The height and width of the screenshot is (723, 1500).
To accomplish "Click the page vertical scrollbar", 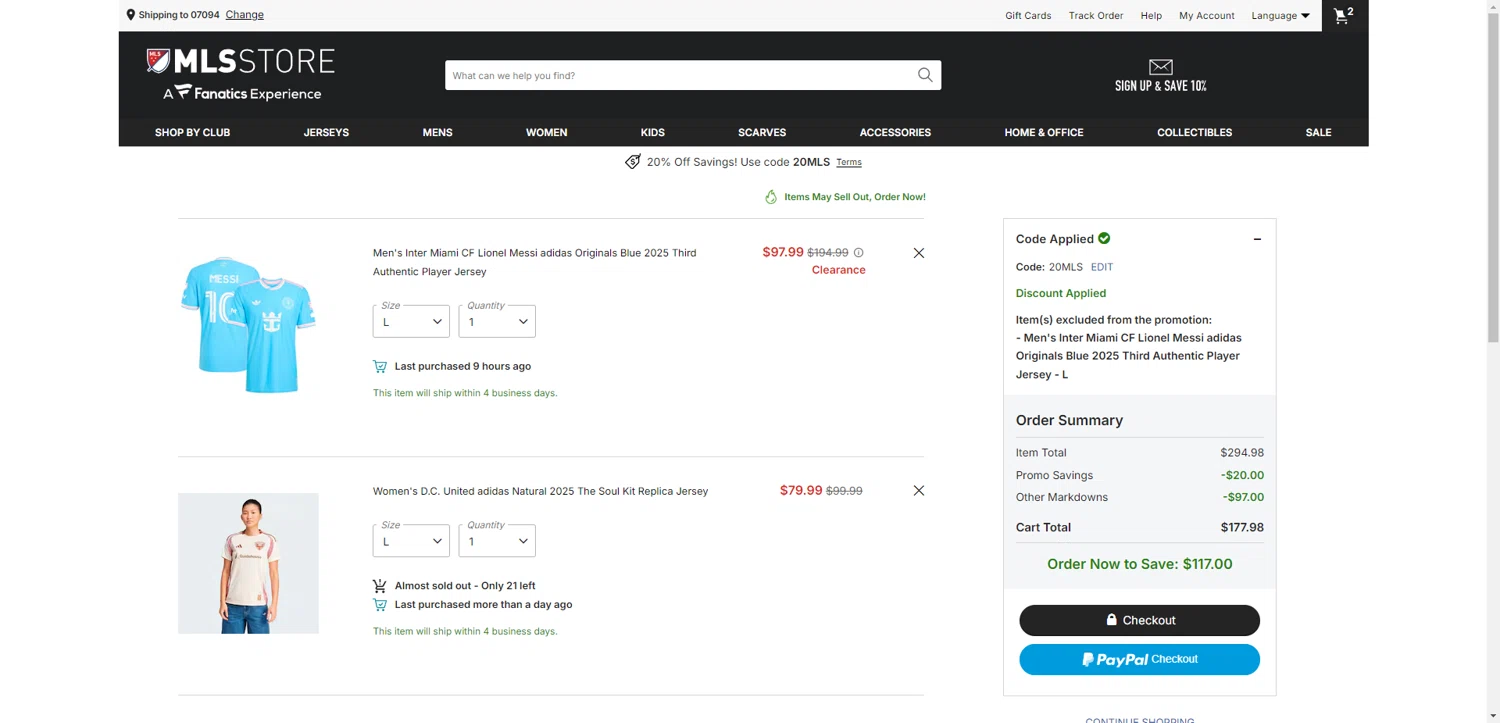I will 1493,180.
